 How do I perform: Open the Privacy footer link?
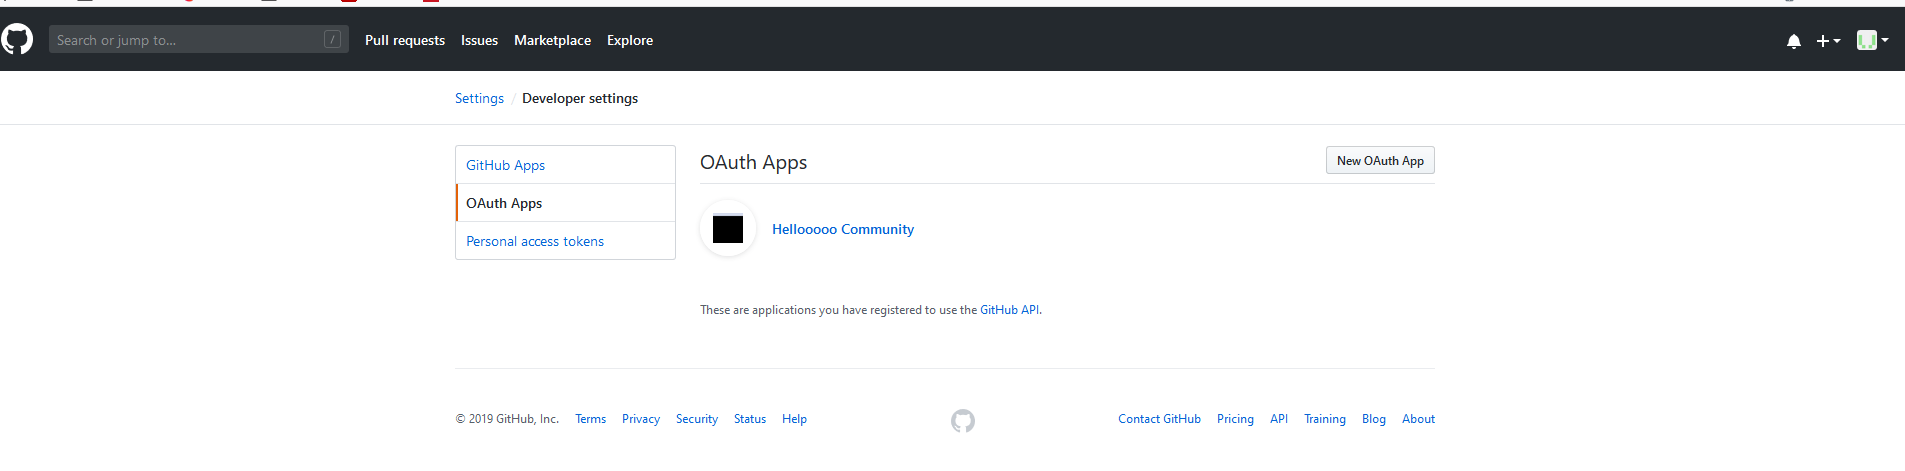pos(641,419)
